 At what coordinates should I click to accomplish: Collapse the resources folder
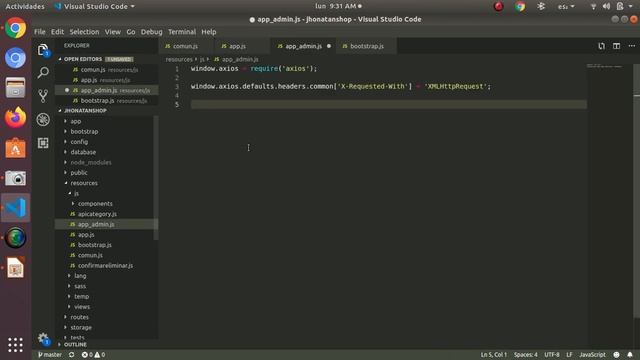point(84,183)
